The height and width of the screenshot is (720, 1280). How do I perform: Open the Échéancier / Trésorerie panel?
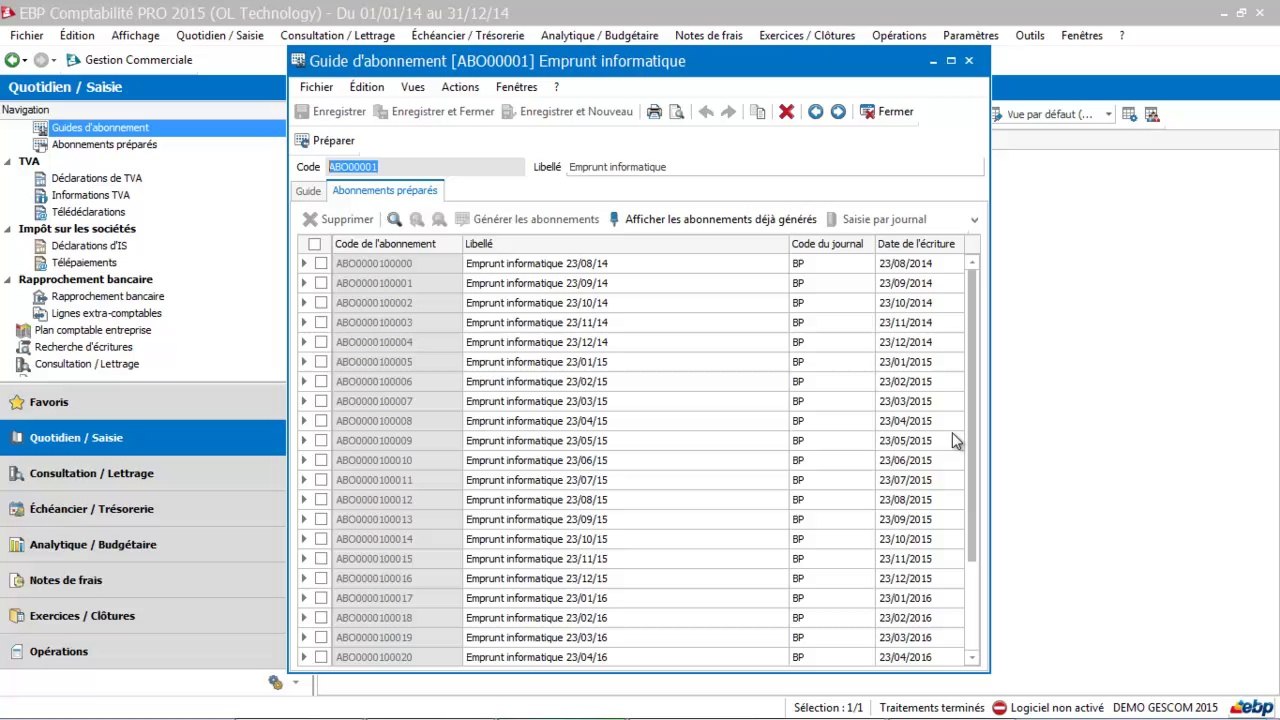(143, 509)
